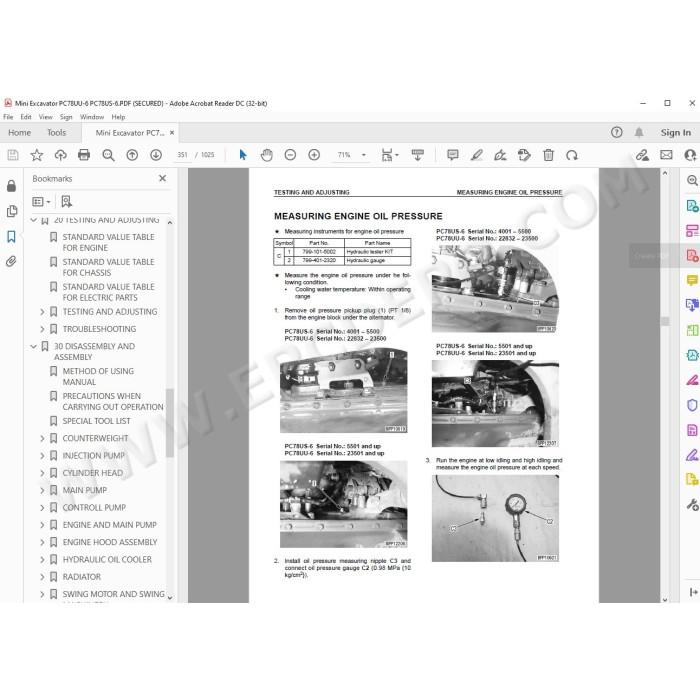This screenshot has height=700, width=700.
Task: Open the Attachments paperclip panel
Action: [x=11, y=261]
